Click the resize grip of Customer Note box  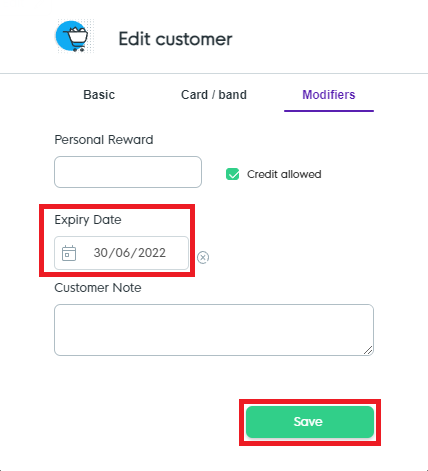(x=368, y=350)
